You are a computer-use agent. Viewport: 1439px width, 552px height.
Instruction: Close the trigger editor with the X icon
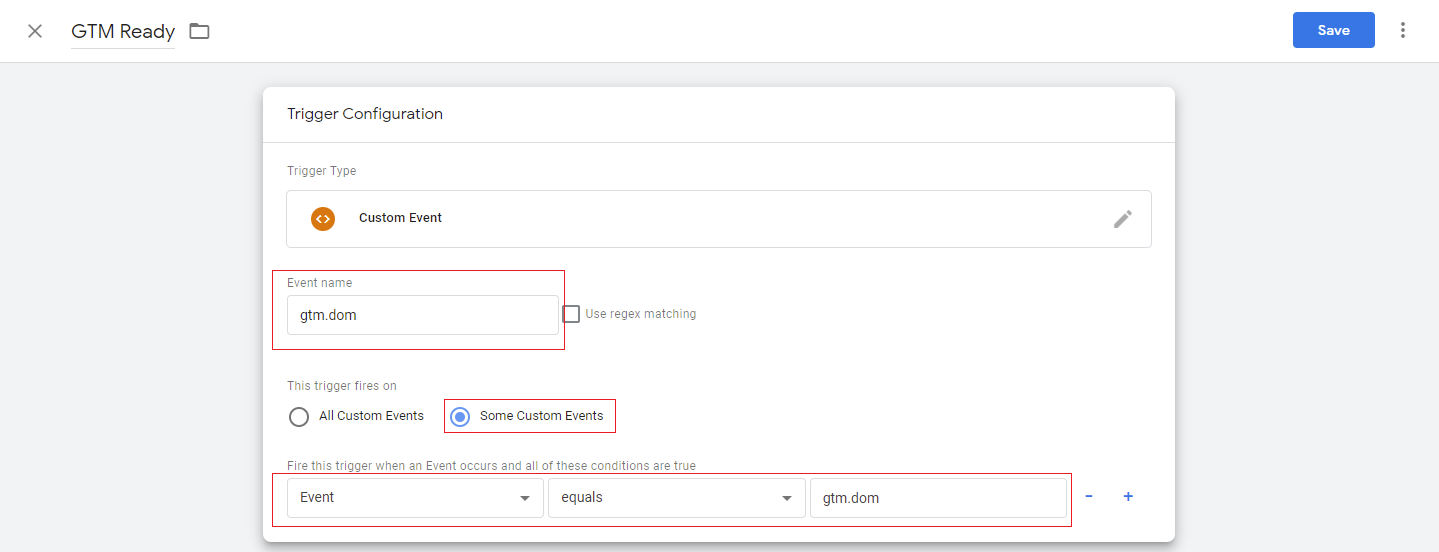coord(35,31)
